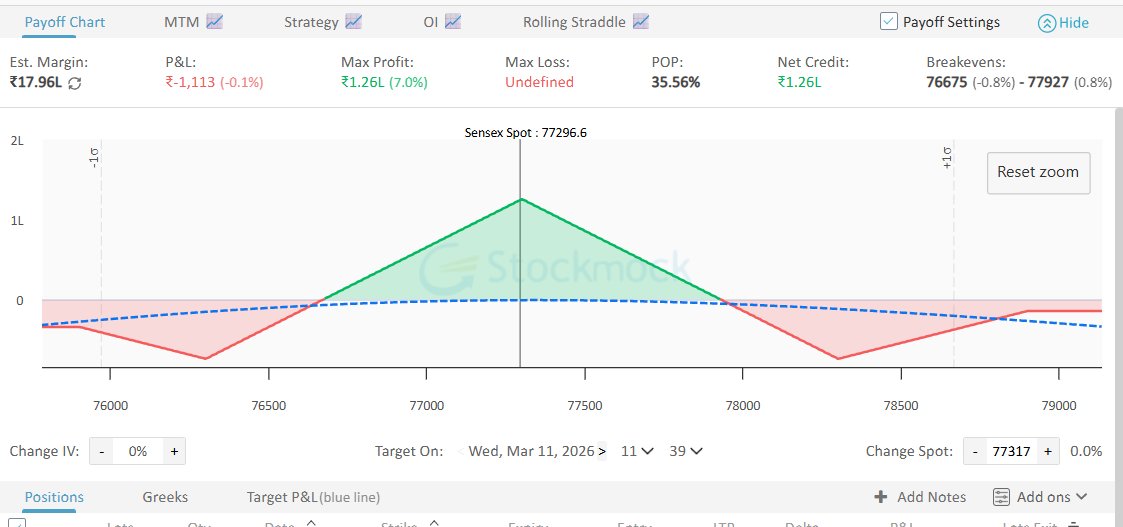Click the Reset zoom button
This screenshot has width=1123, height=527.
1038,173
